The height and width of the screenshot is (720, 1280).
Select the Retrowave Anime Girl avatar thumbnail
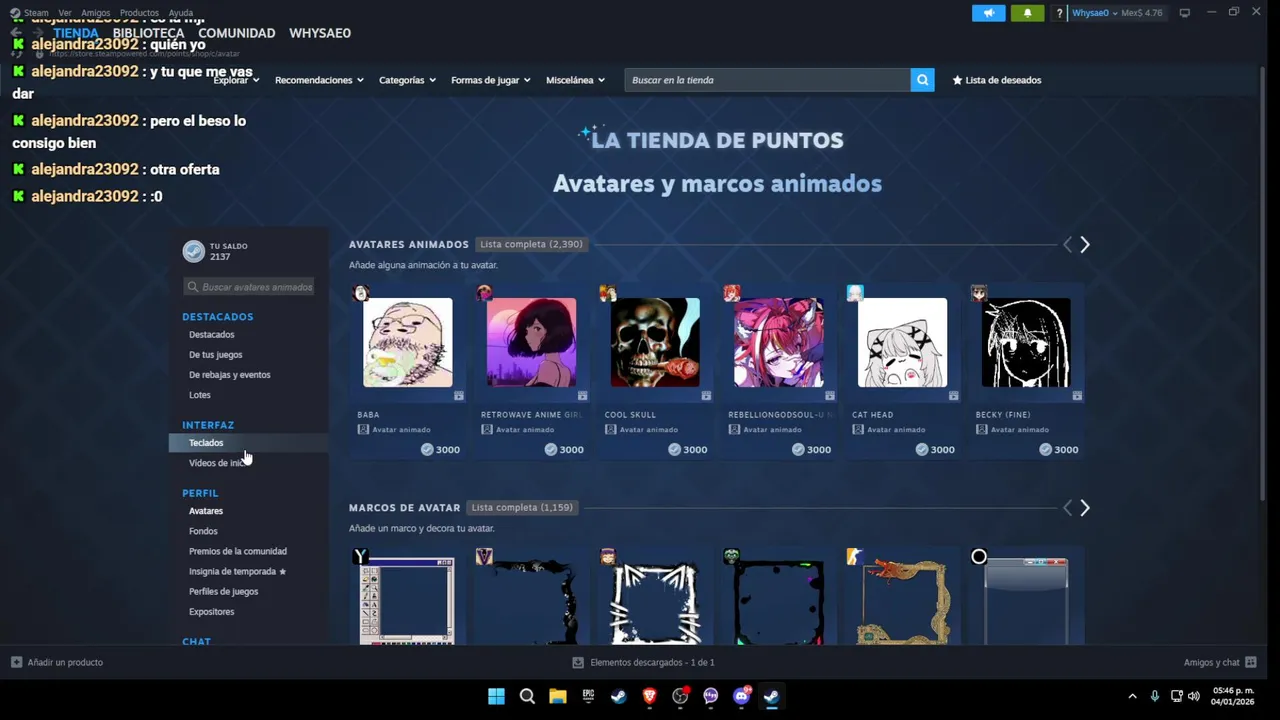[x=531, y=343]
